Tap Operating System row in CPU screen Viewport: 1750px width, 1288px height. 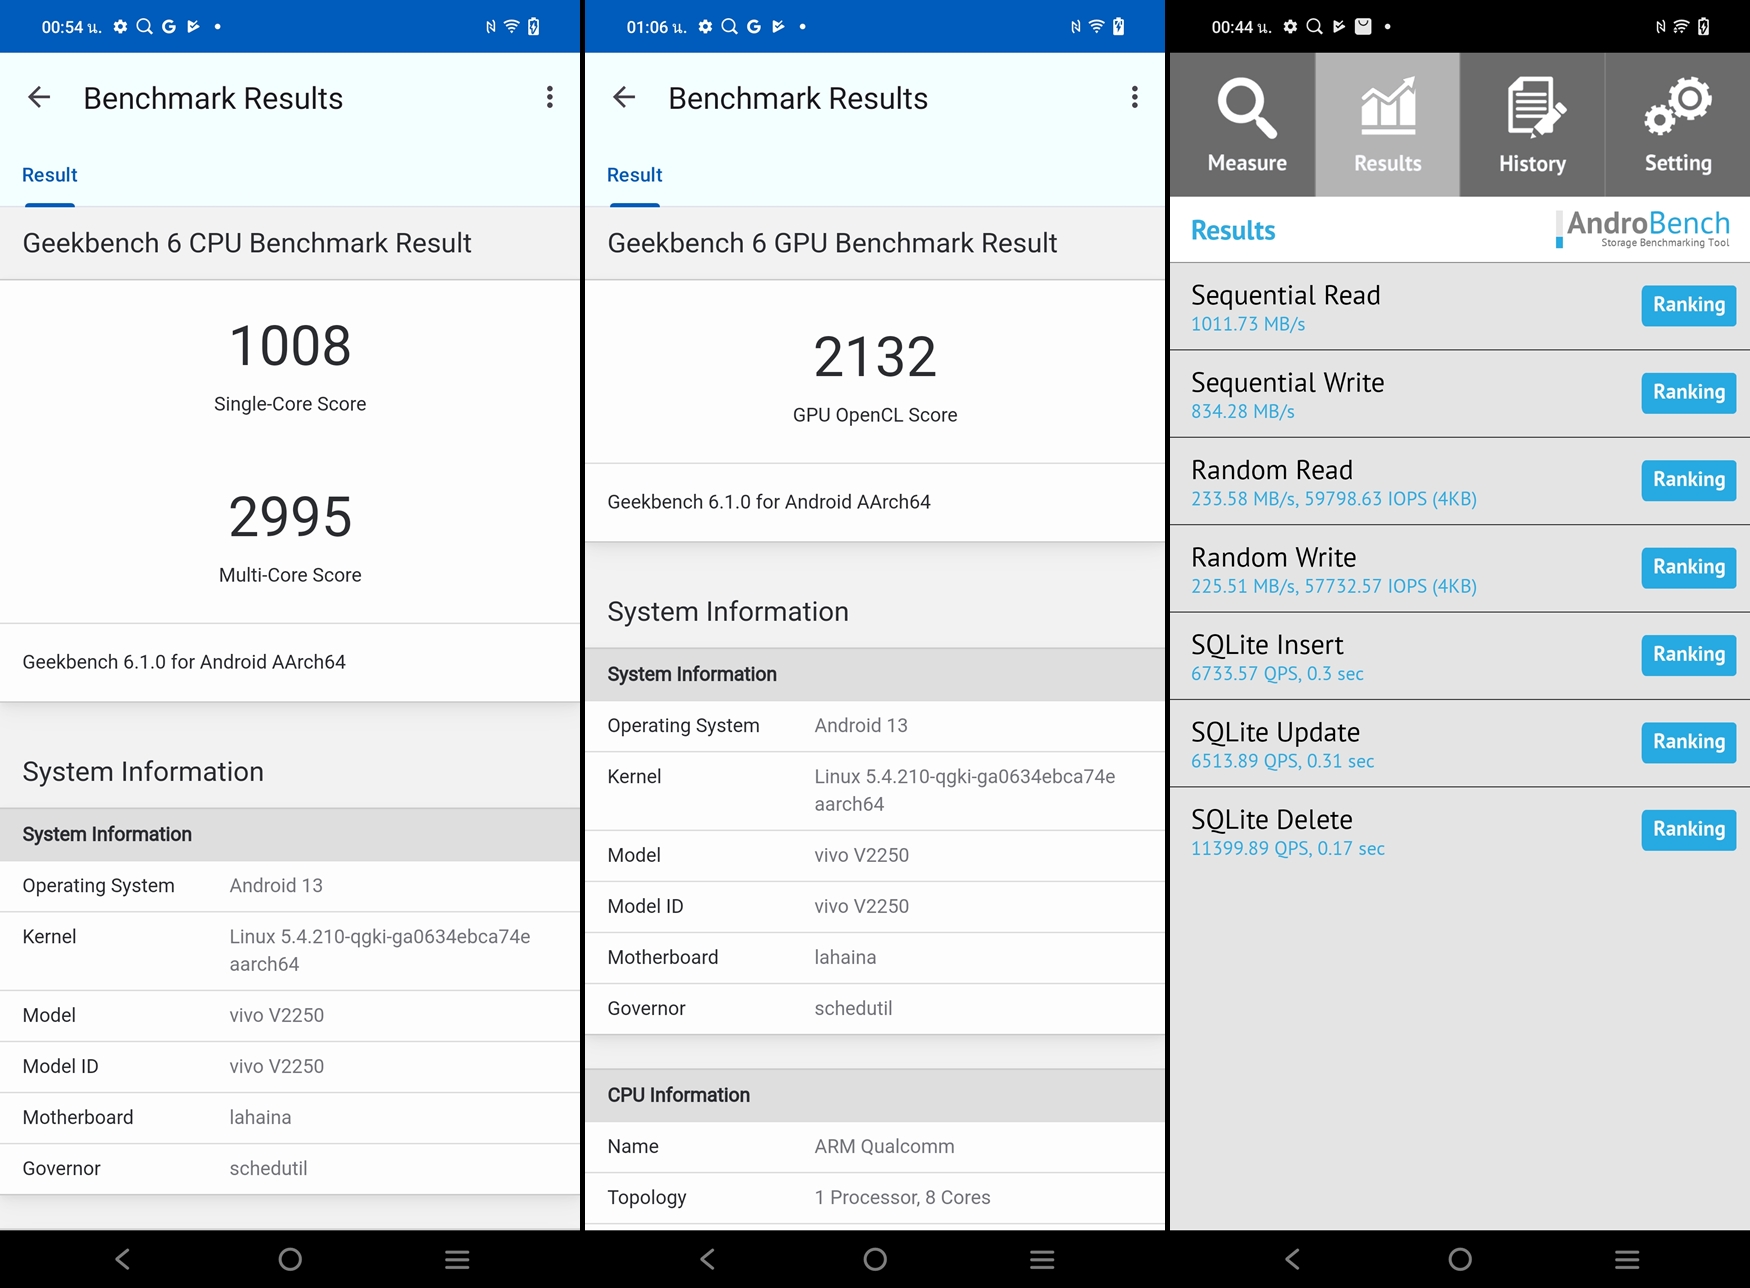(290, 886)
